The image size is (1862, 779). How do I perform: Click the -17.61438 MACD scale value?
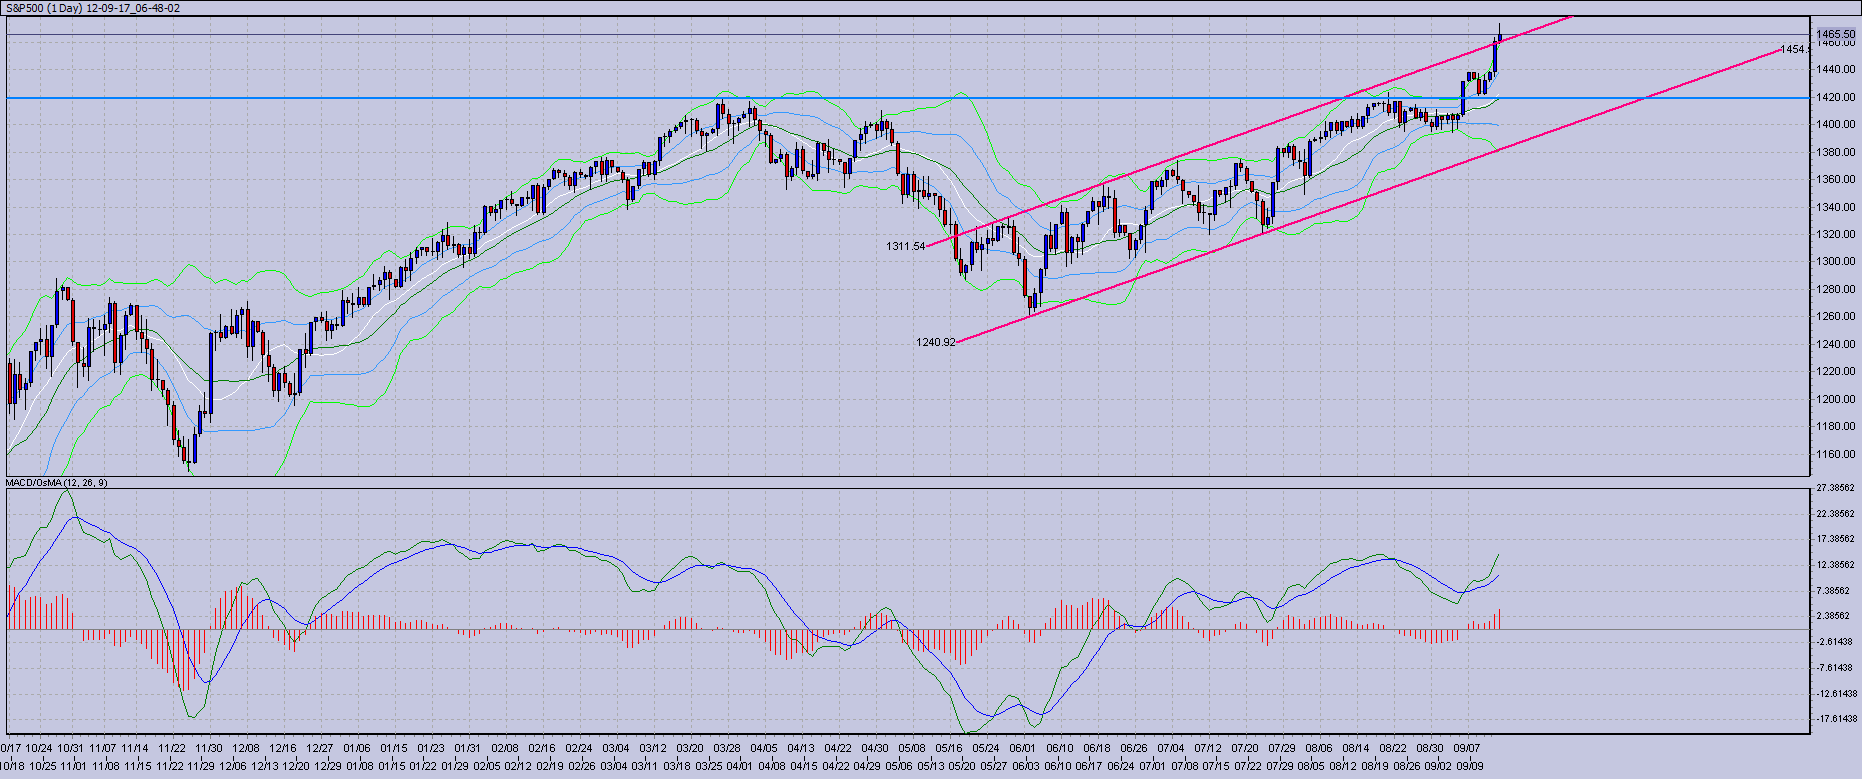1835,718
